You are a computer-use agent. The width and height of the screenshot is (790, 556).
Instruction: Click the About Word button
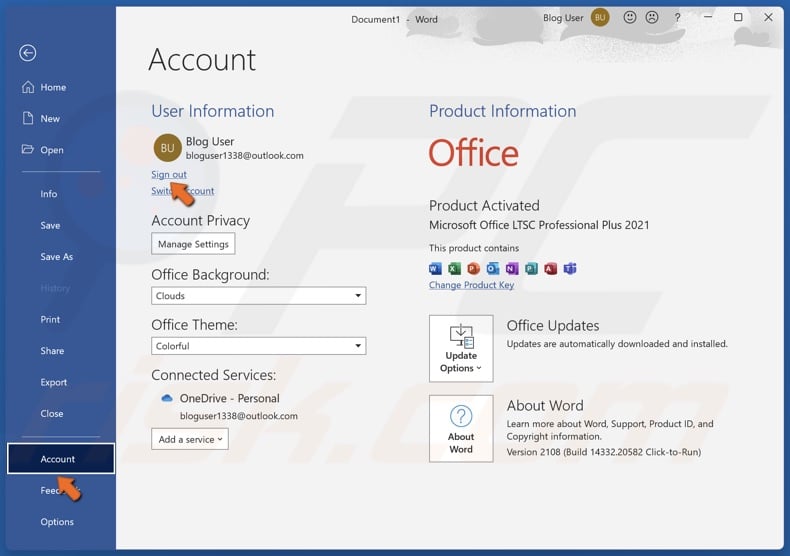click(461, 429)
